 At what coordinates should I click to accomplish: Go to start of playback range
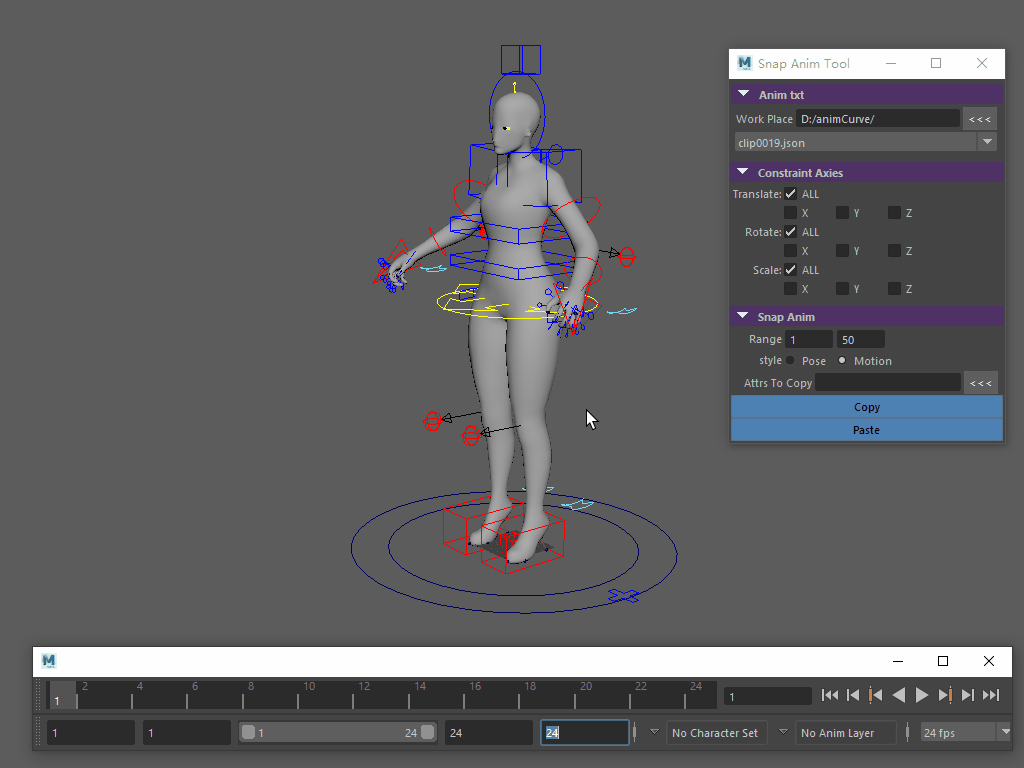click(830, 695)
